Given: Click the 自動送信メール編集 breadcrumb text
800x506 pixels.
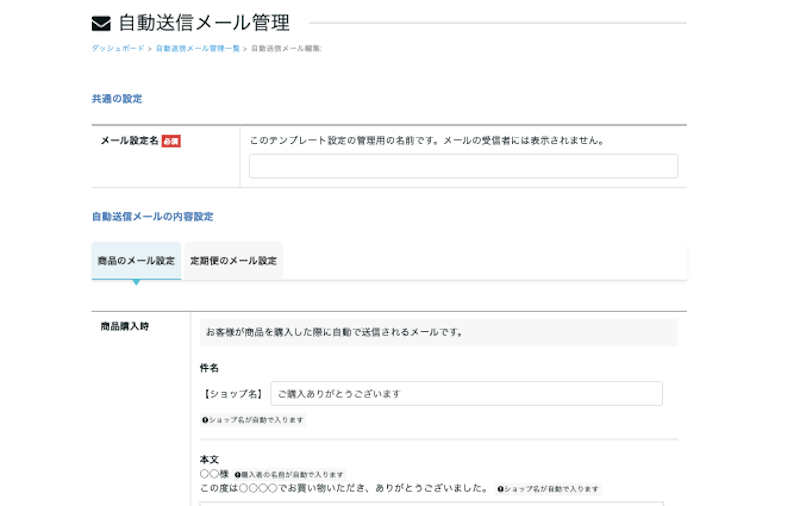Looking at the screenshot, I should click(x=286, y=48).
